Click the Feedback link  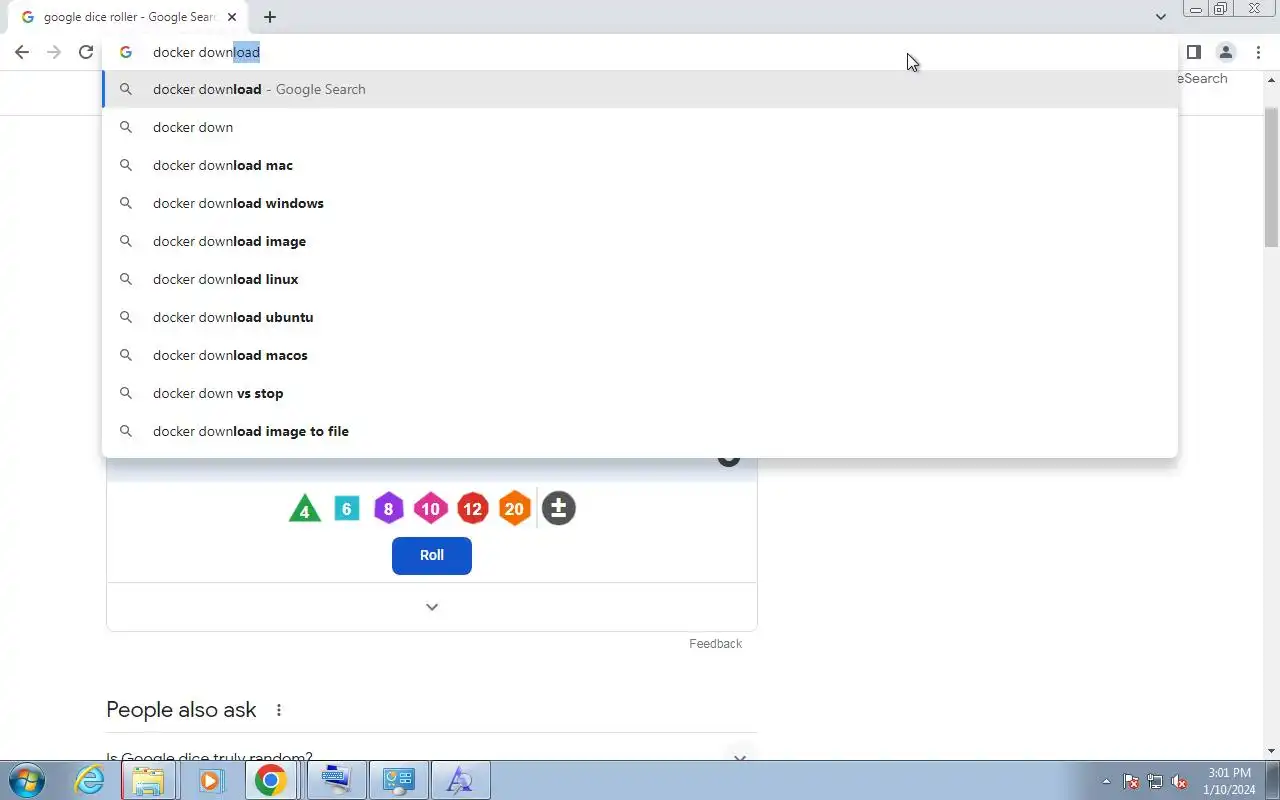715,644
